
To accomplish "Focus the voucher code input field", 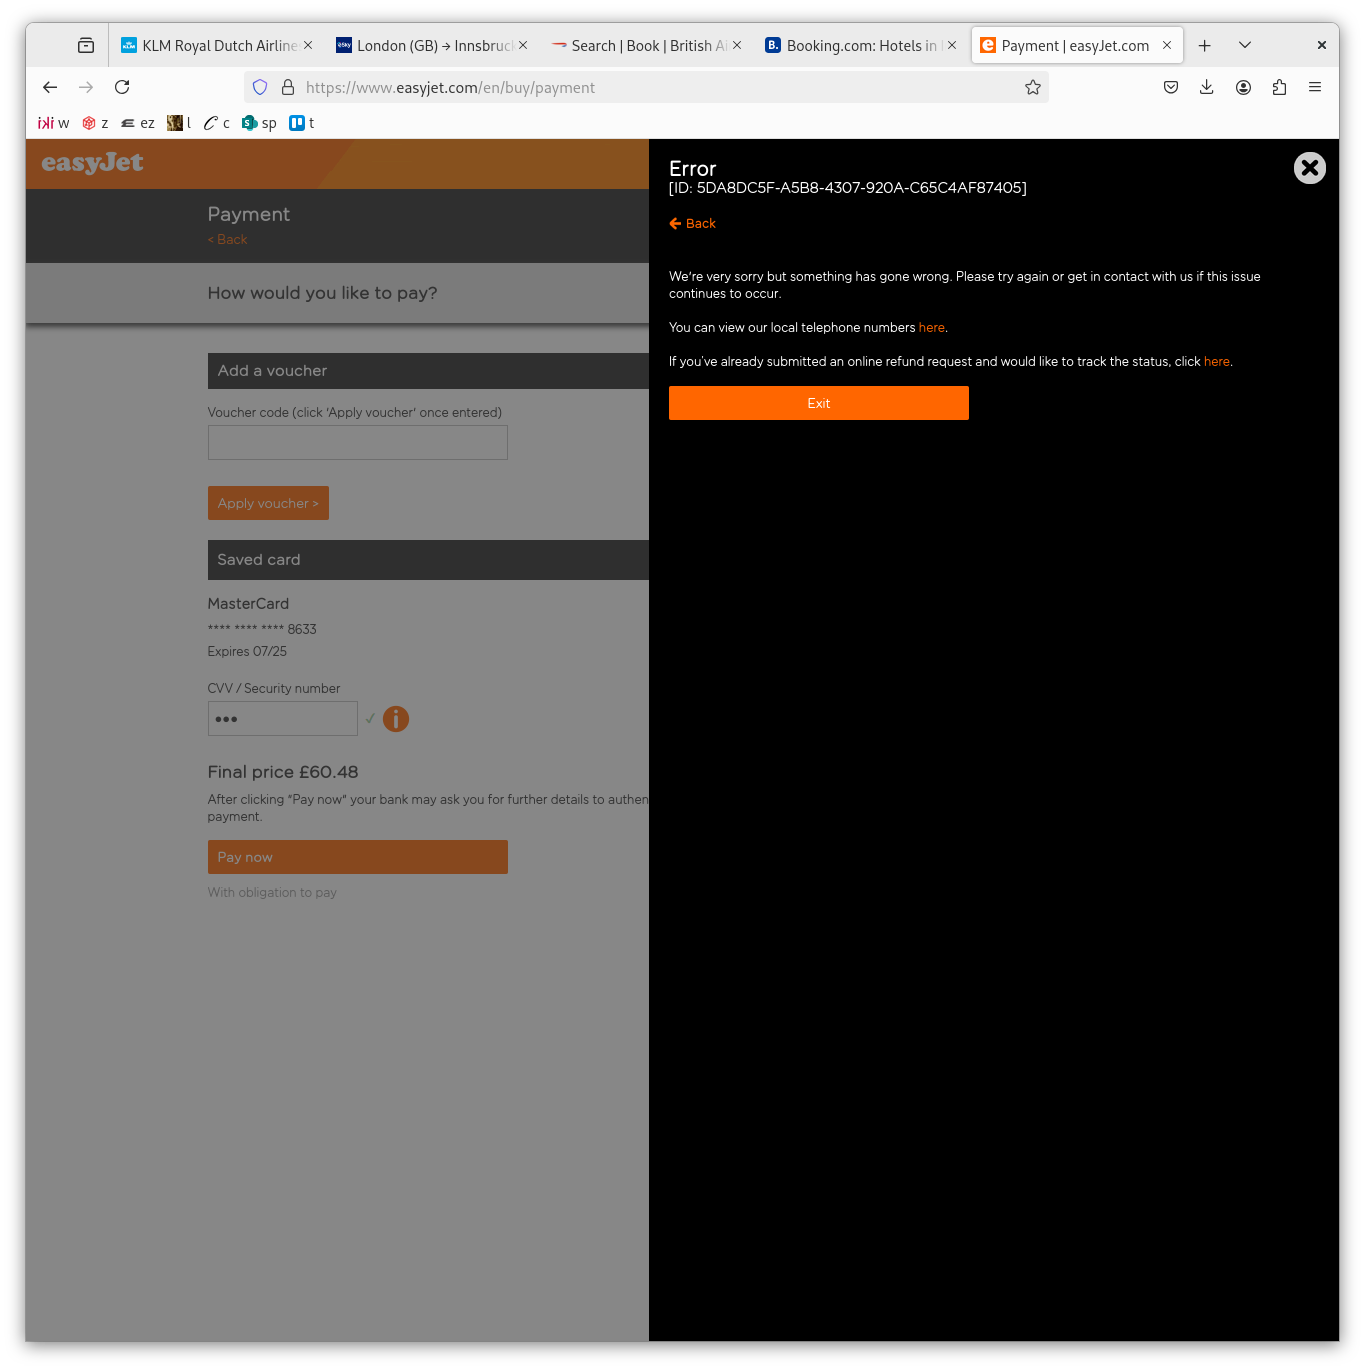I will pyautogui.click(x=357, y=443).
